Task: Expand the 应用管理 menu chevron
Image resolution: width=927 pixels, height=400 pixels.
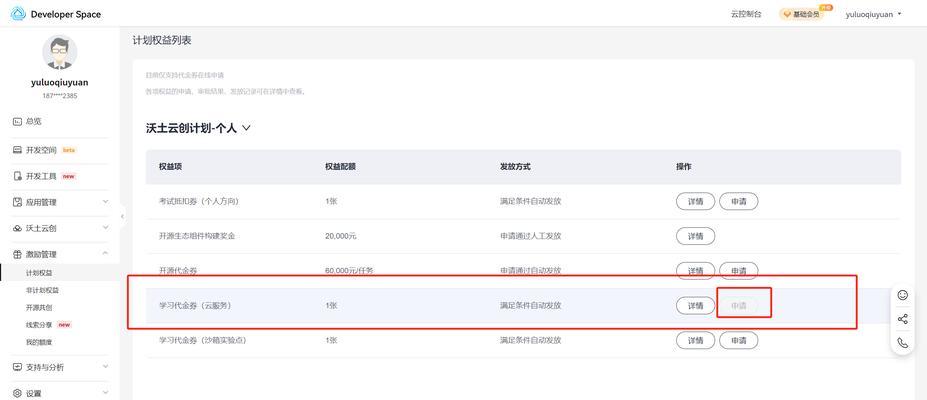Action: (x=105, y=202)
